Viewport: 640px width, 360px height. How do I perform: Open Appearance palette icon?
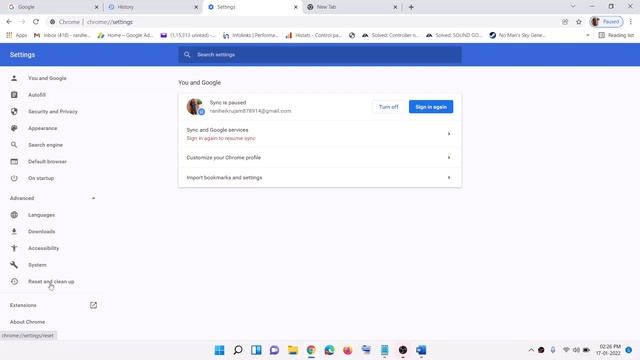(x=14, y=128)
